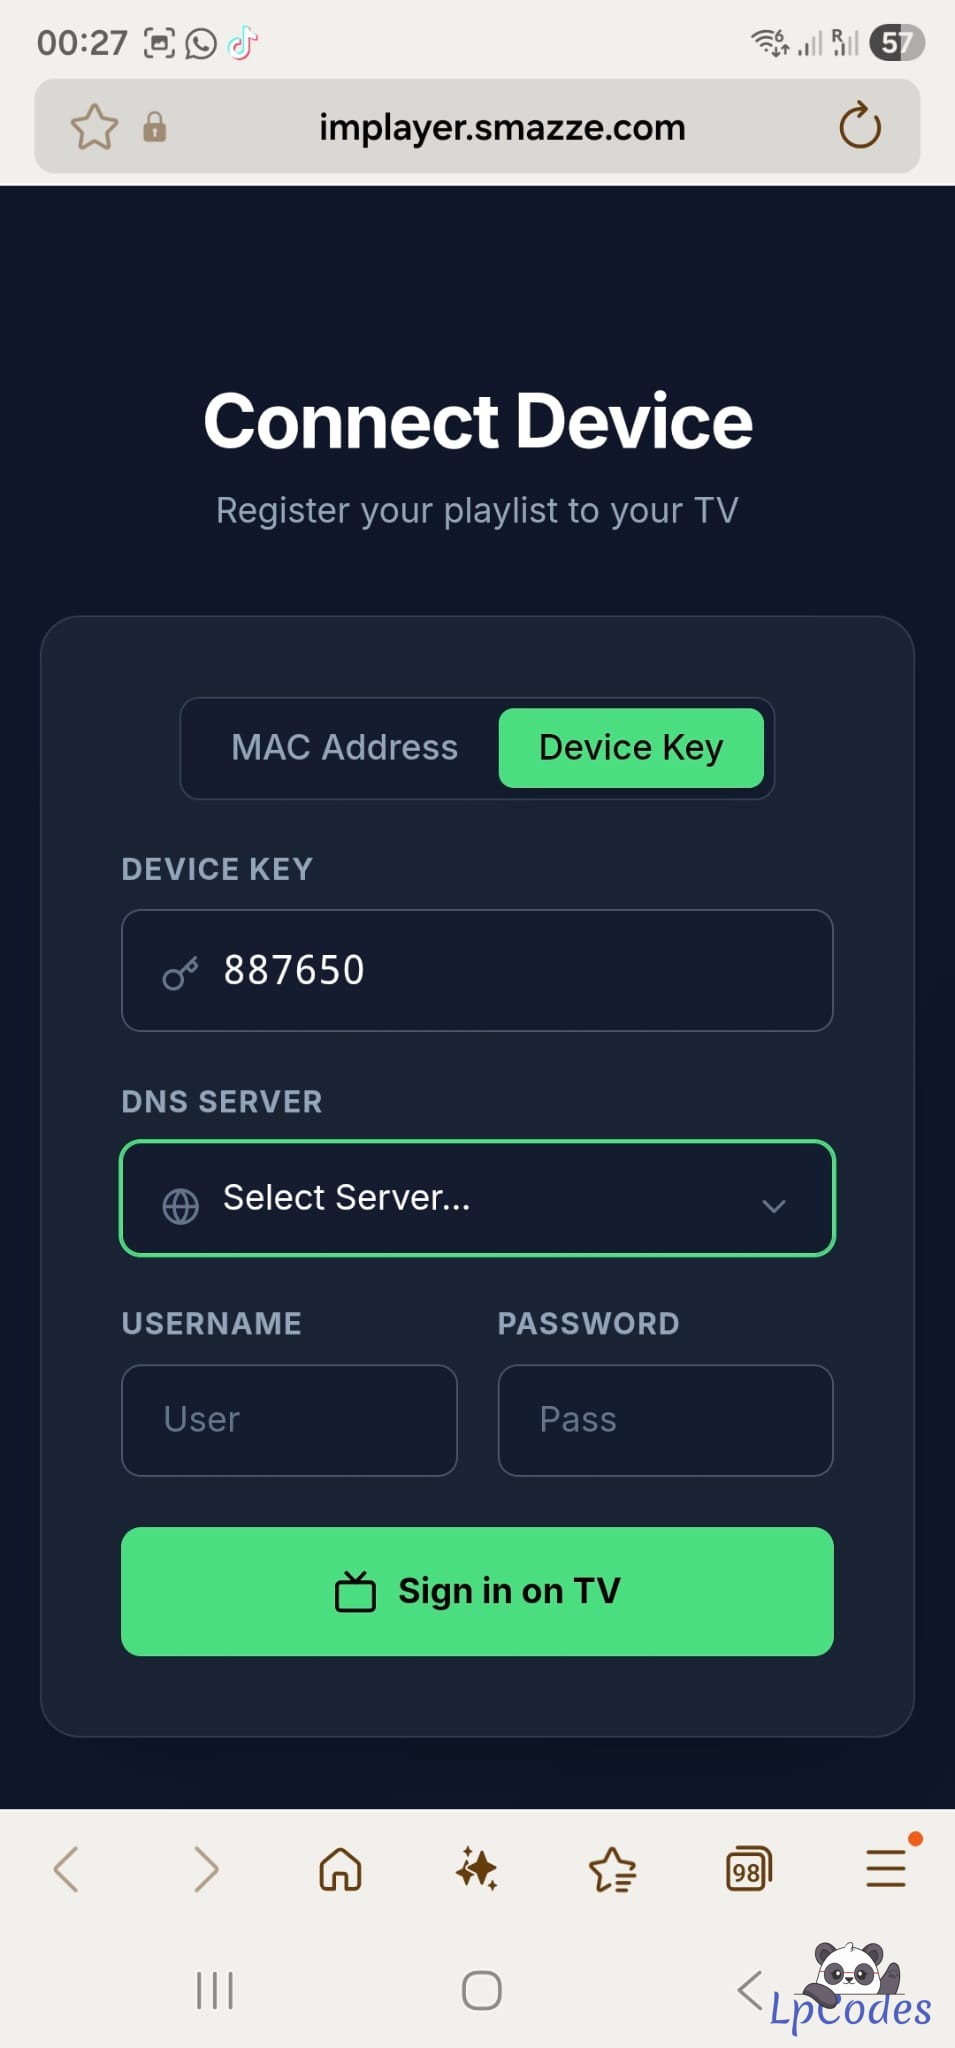
Task: Select the Device Key tab
Action: tap(631, 748)
